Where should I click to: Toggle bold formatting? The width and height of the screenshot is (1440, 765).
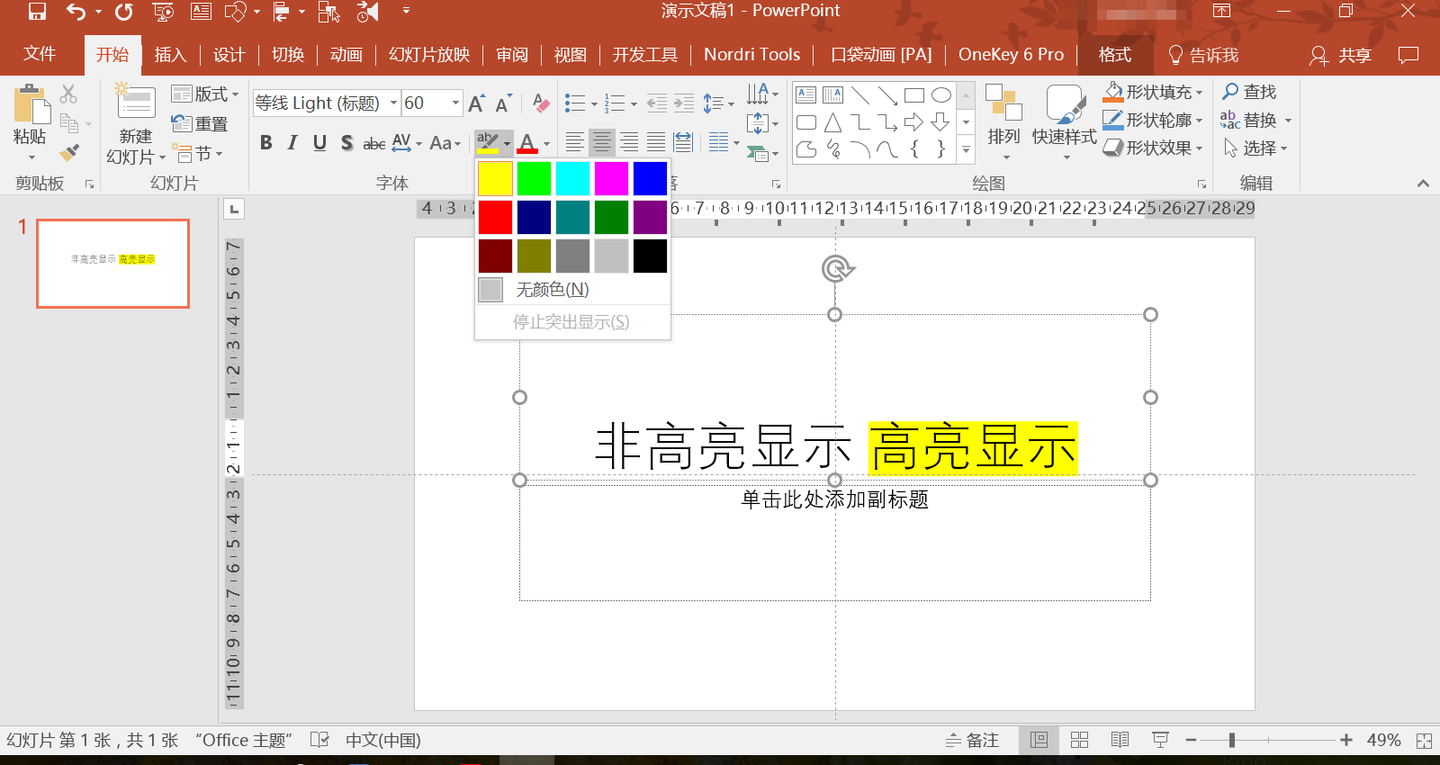point(266,143)
